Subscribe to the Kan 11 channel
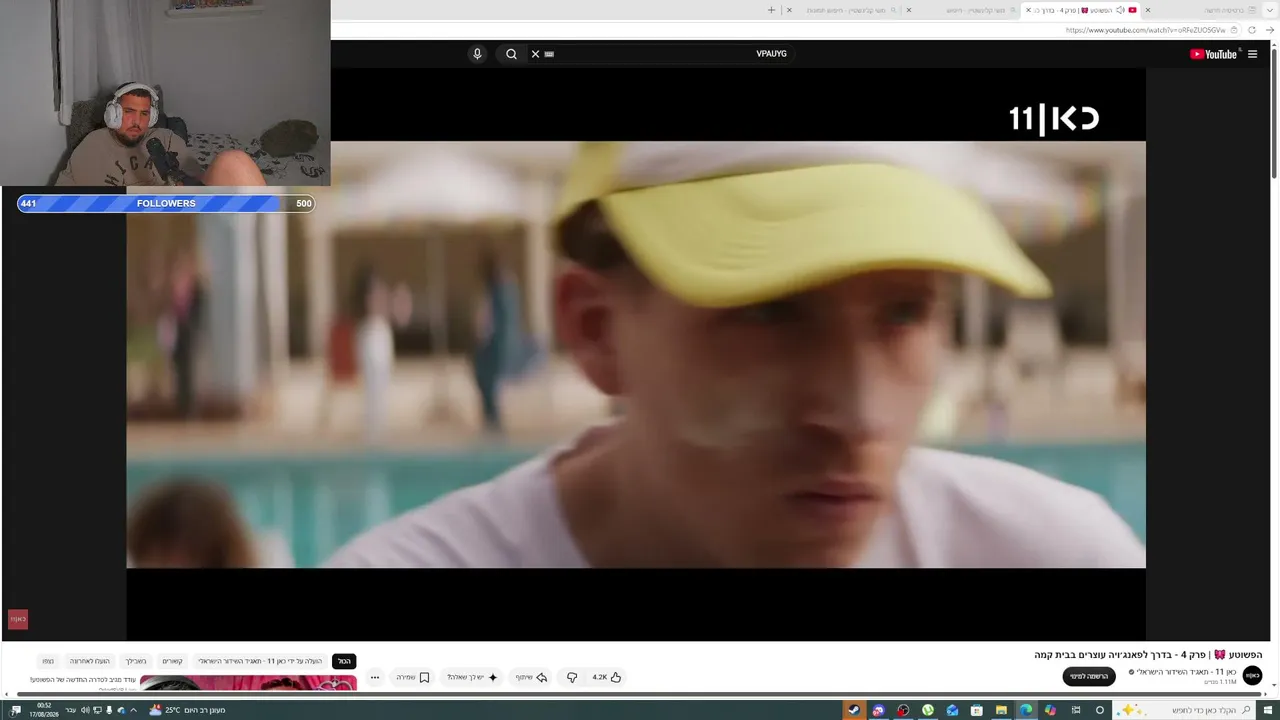Viewport: 1280px width, 720px height. tap(1089, 677)
